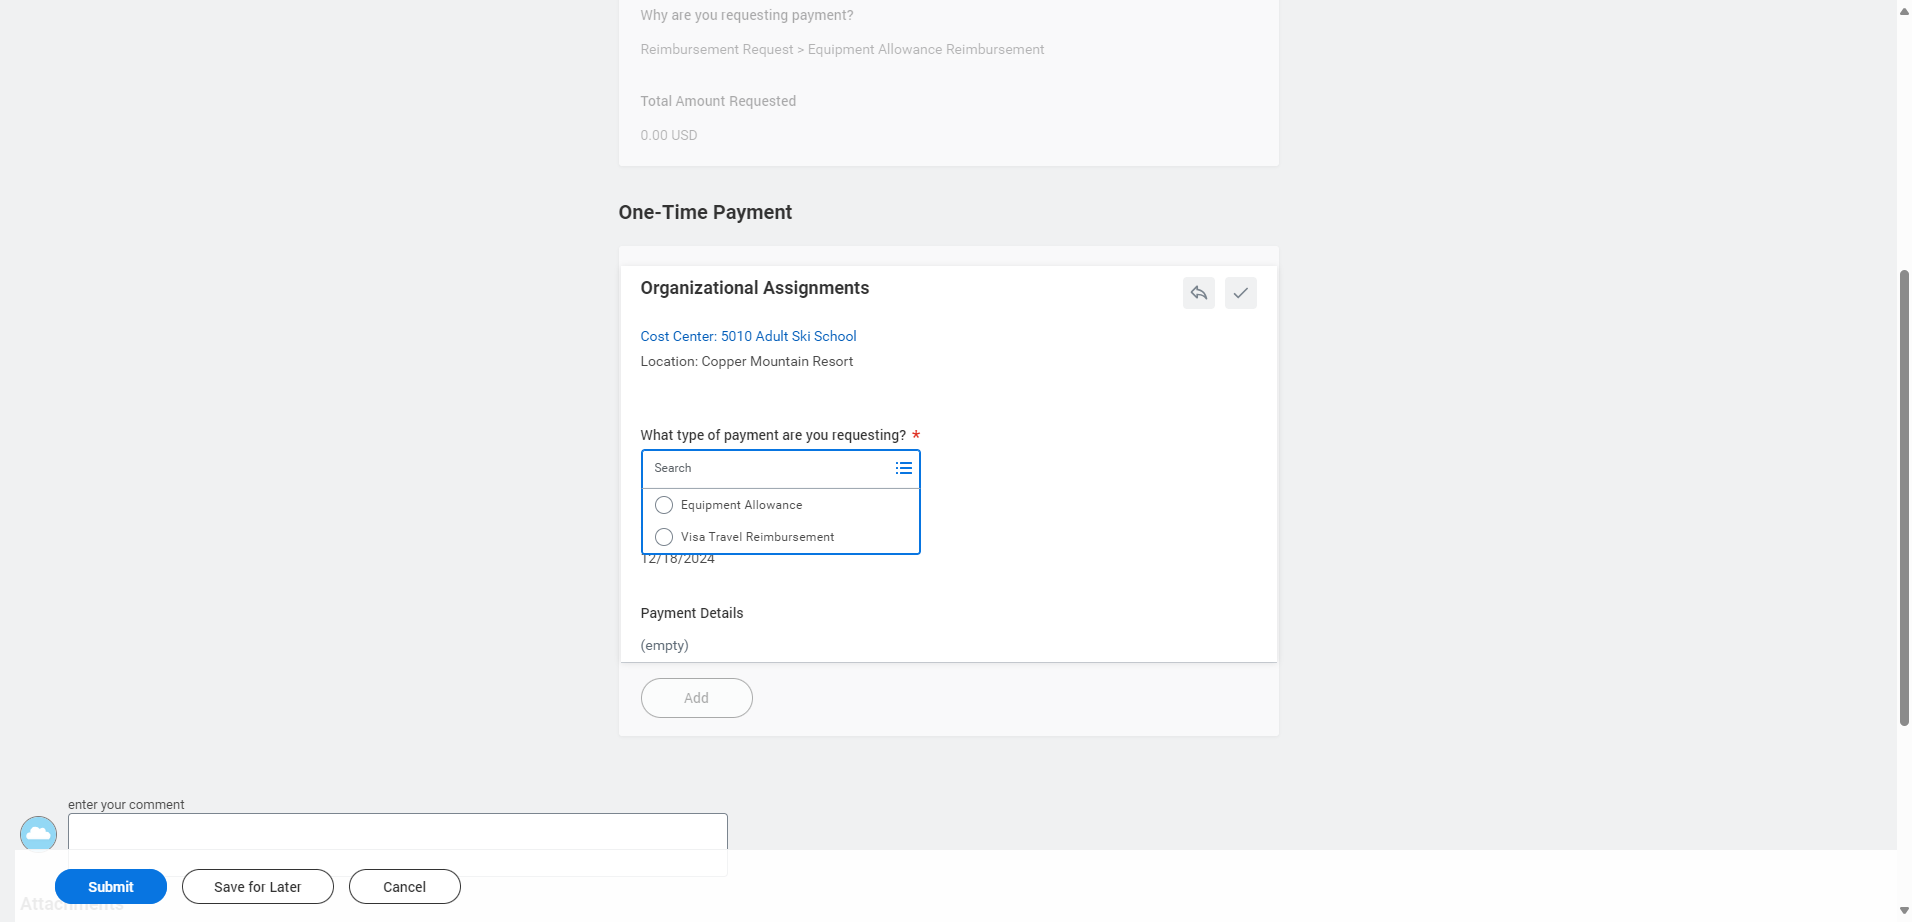
Task: Click 'Reimbursement Request > Equipment Allowance Reimbursement' text
Action: [842, 49]
